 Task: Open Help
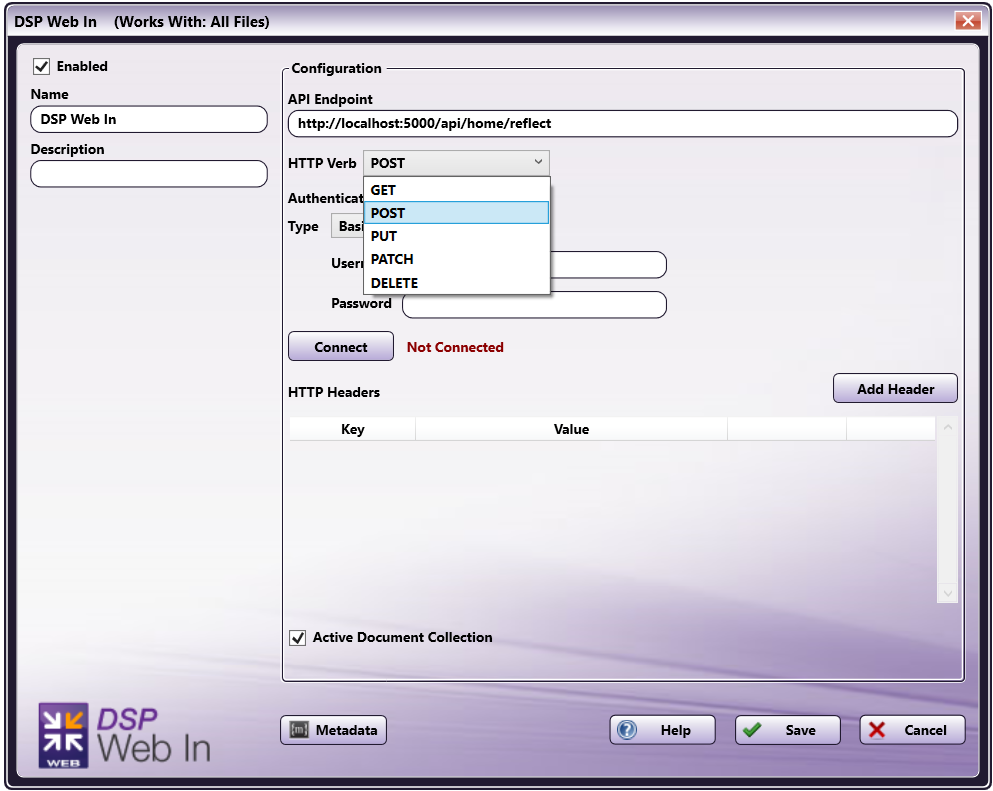click(662, 730)
